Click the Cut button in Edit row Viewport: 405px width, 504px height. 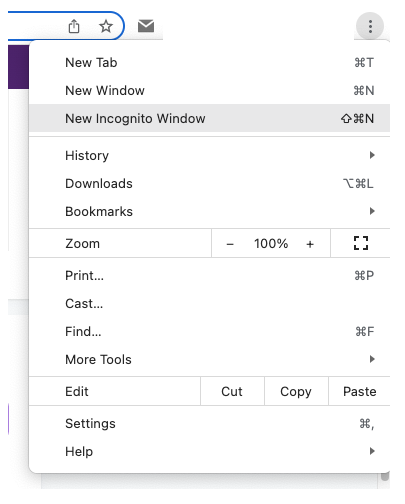point(232,391)
